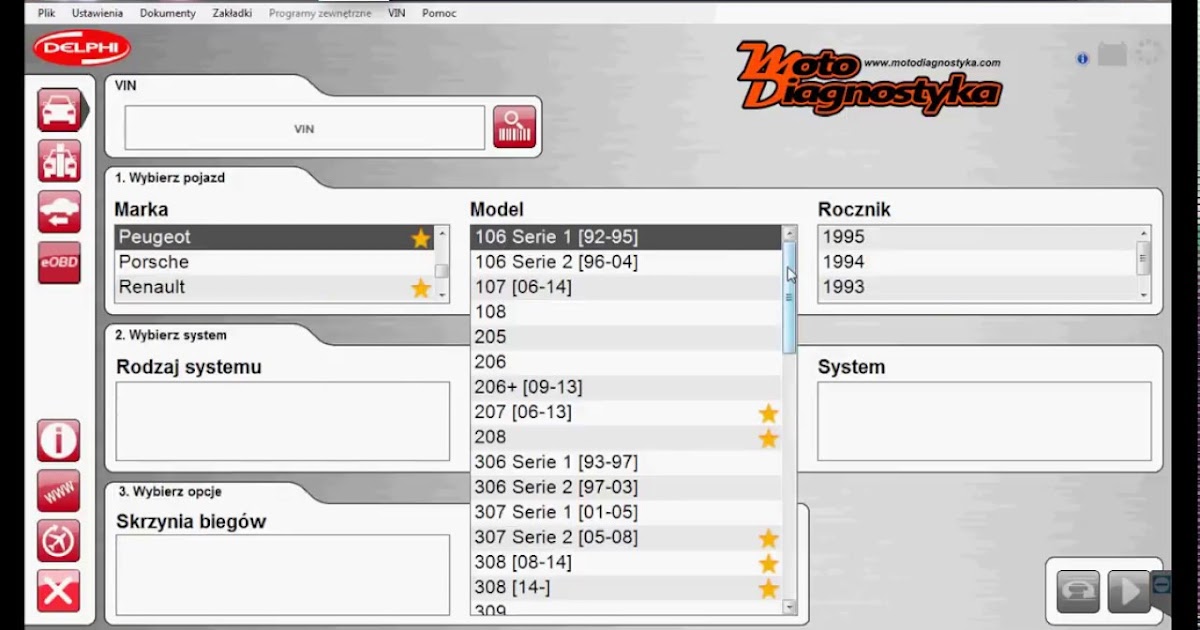Screen dimensions: 1200x630
Task: Open the Ustawienia menu
Action: click(x=98, y=13)
